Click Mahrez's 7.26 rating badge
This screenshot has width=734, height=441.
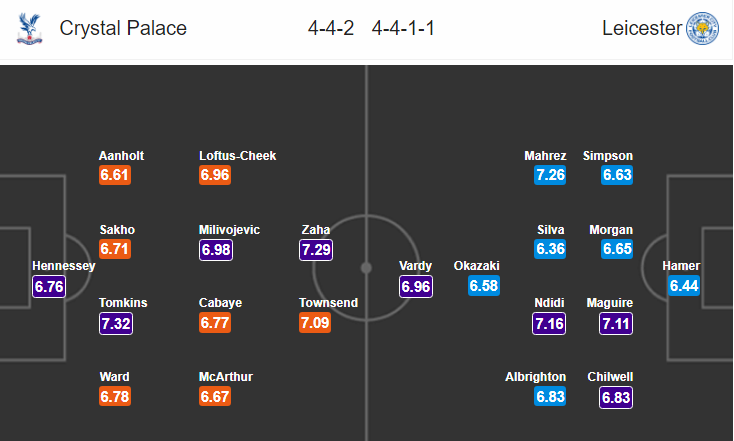coord(550,175)
